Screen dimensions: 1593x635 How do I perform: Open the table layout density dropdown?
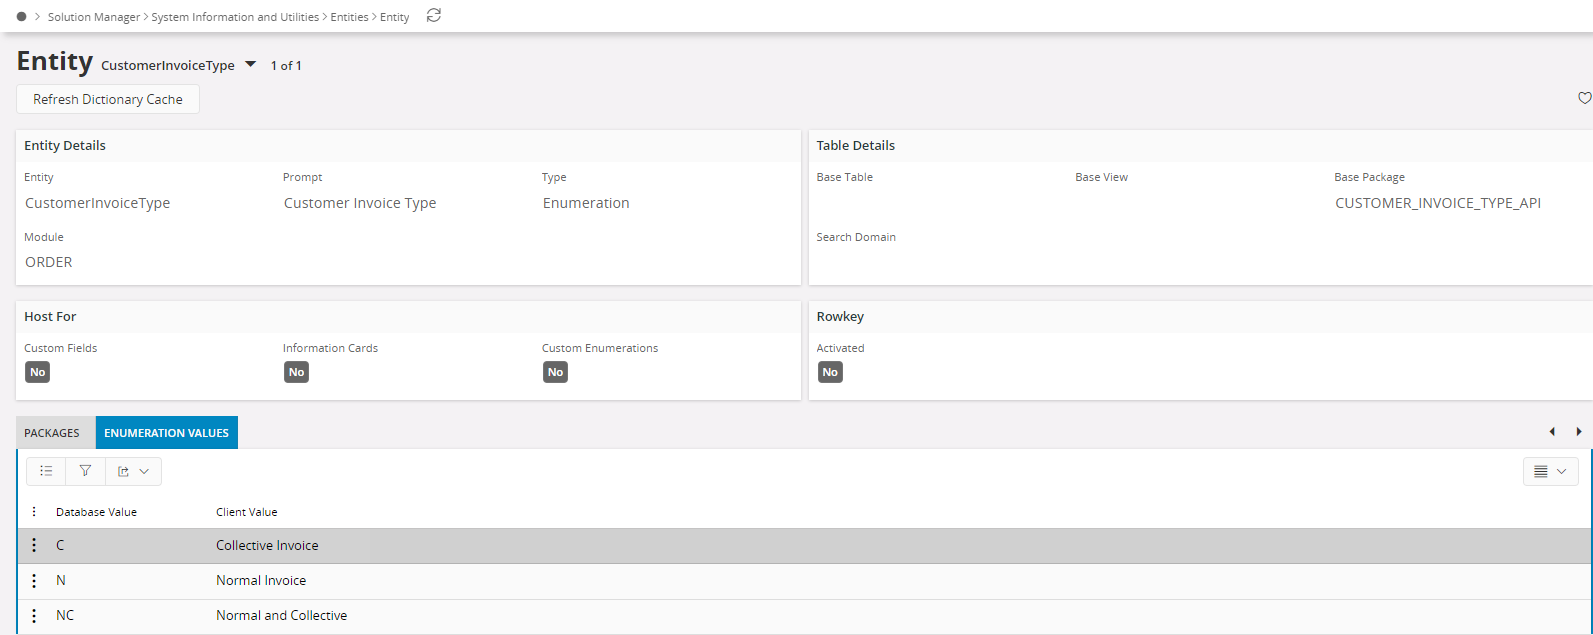click(1550, 471)
